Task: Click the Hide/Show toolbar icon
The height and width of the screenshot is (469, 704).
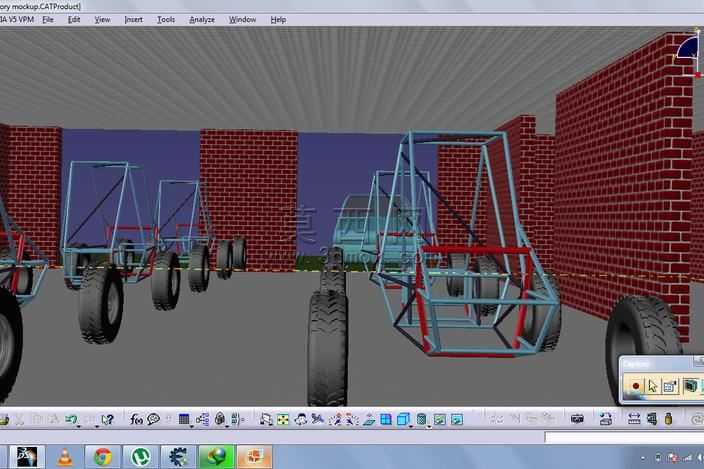Action: click(x=440, y=419)
